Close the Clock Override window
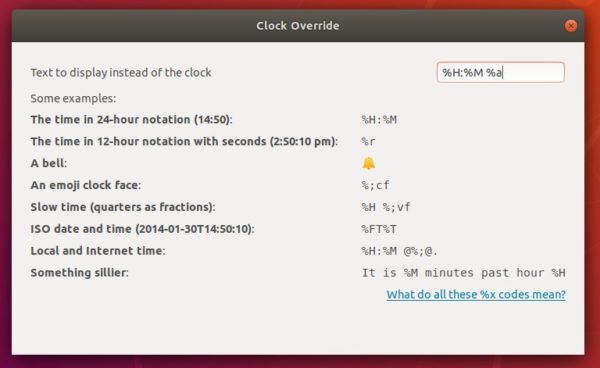600x368 pixels. point(571,26)
